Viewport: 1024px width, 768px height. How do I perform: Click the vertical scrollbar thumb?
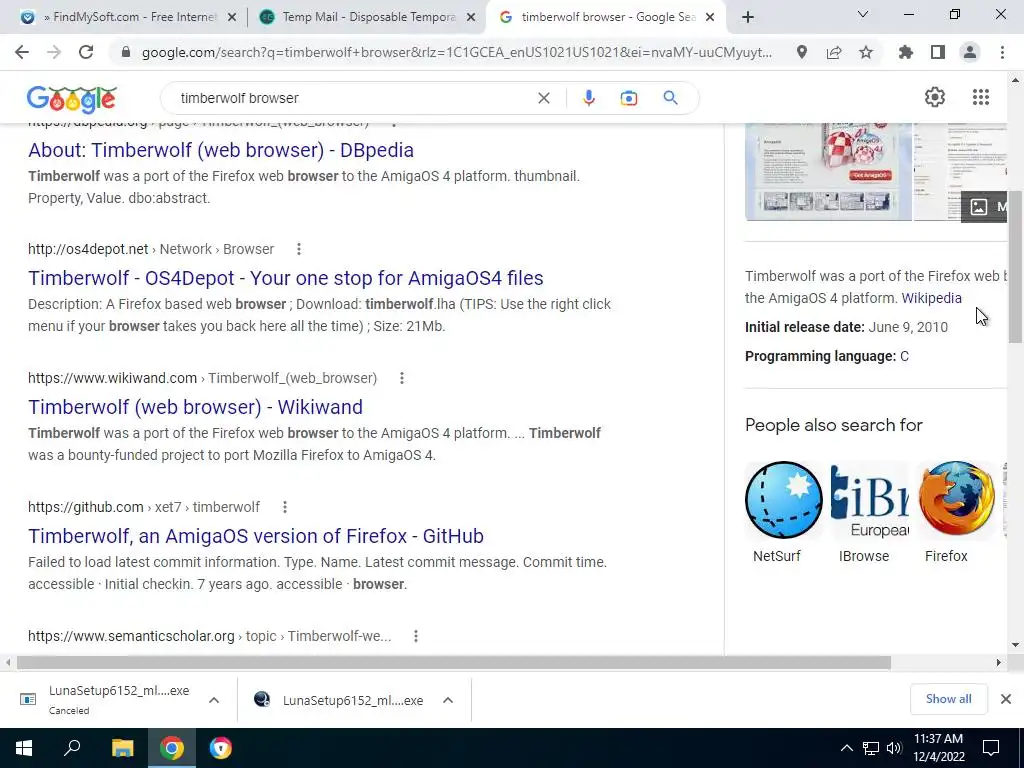(1015, 267)
